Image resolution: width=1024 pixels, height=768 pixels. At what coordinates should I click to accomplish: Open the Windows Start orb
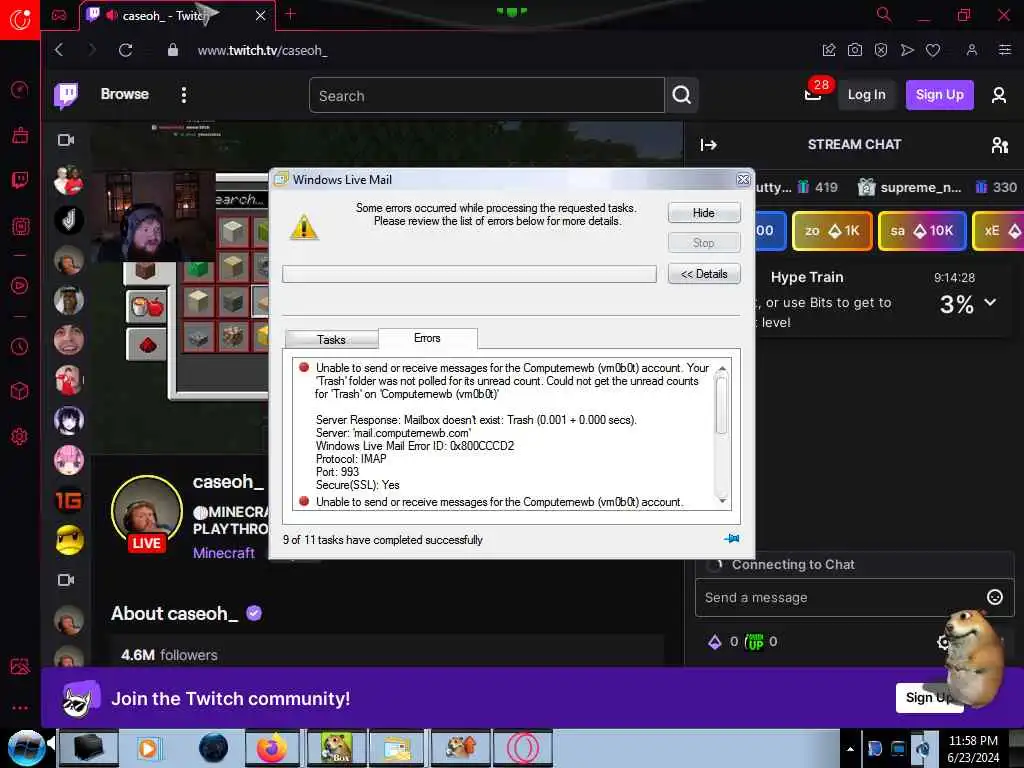pyautogui.click(x=26, y=748)
